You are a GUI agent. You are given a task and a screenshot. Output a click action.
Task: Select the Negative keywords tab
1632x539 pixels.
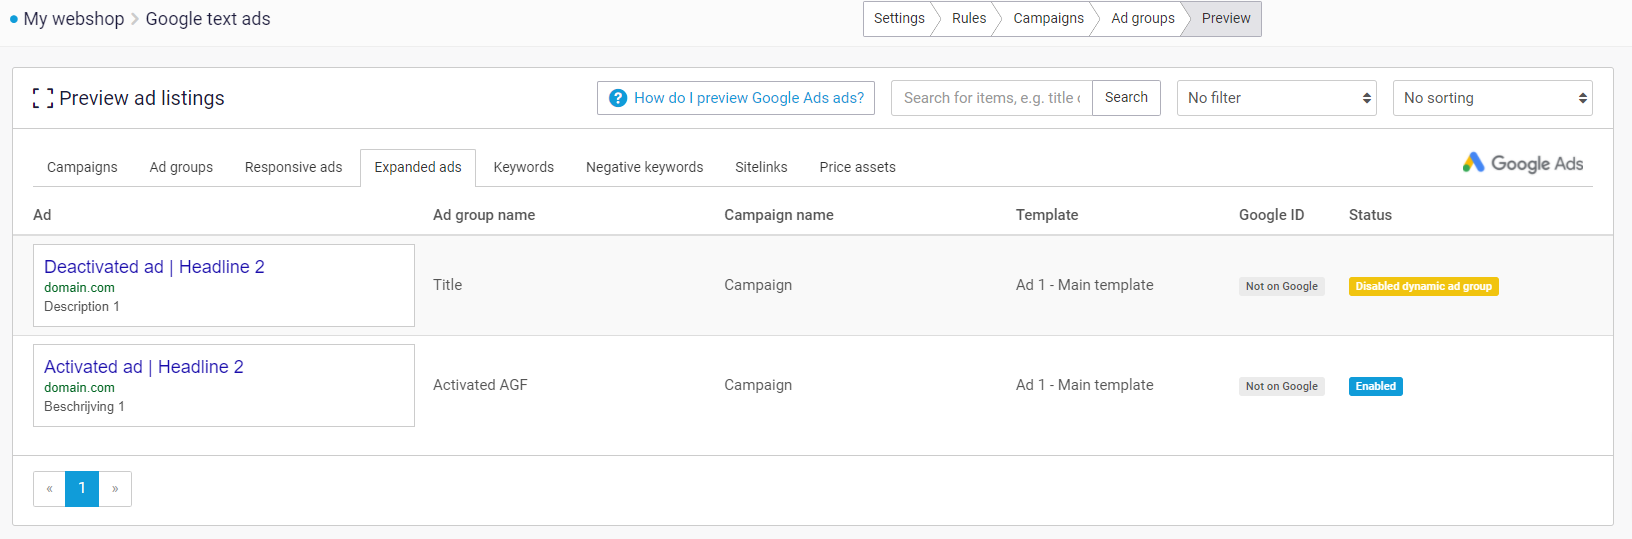tap(644, 167)
